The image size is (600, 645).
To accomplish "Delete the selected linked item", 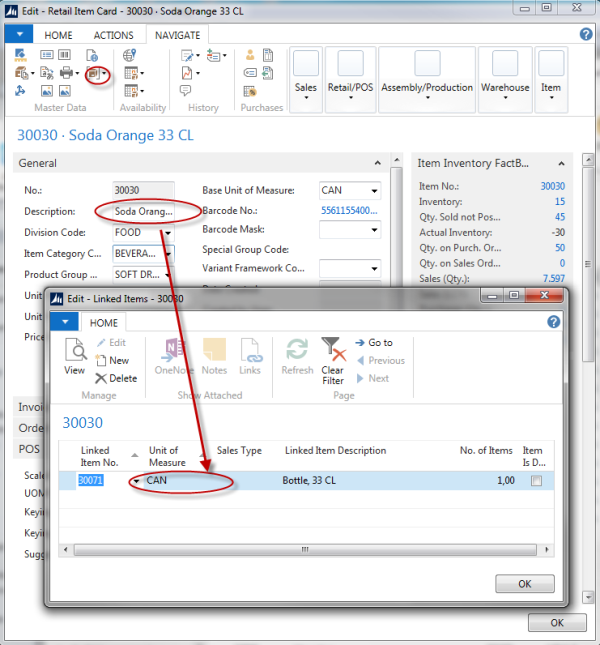I will coord(116,378).
